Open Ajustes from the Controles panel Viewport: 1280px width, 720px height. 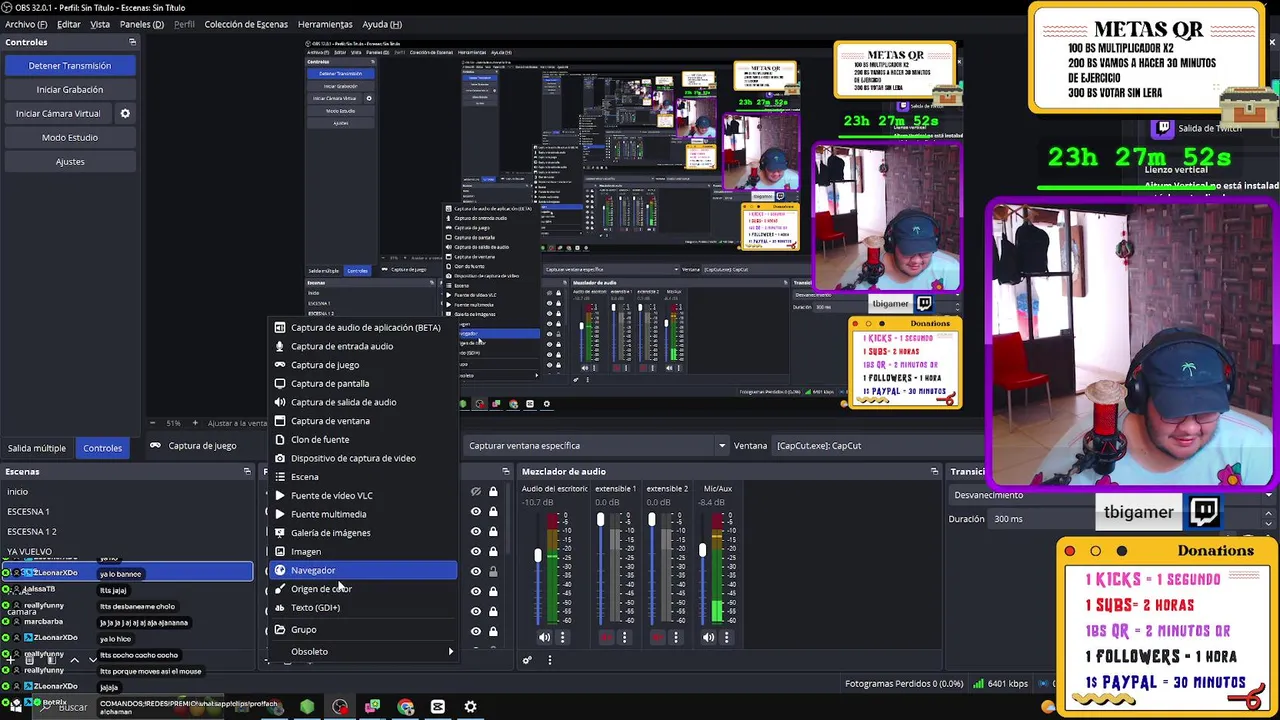pyautogui.click(x=70, y=162)
